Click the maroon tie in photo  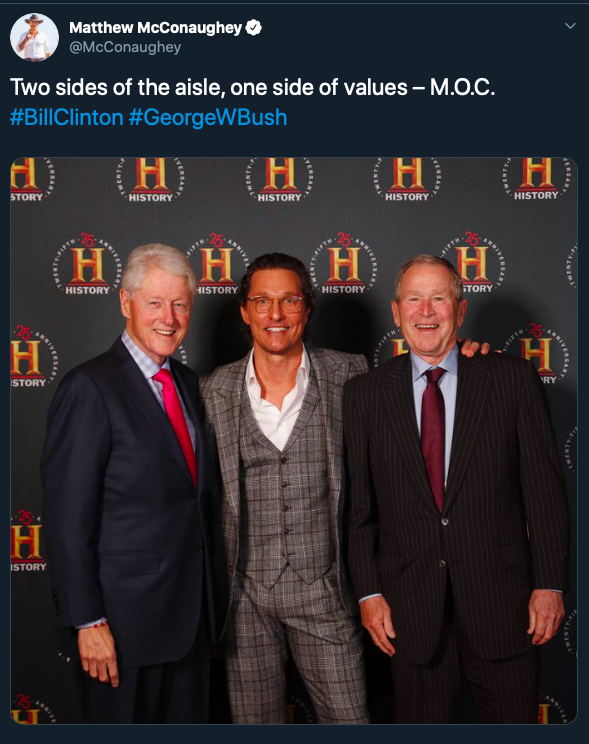point(432,436)
